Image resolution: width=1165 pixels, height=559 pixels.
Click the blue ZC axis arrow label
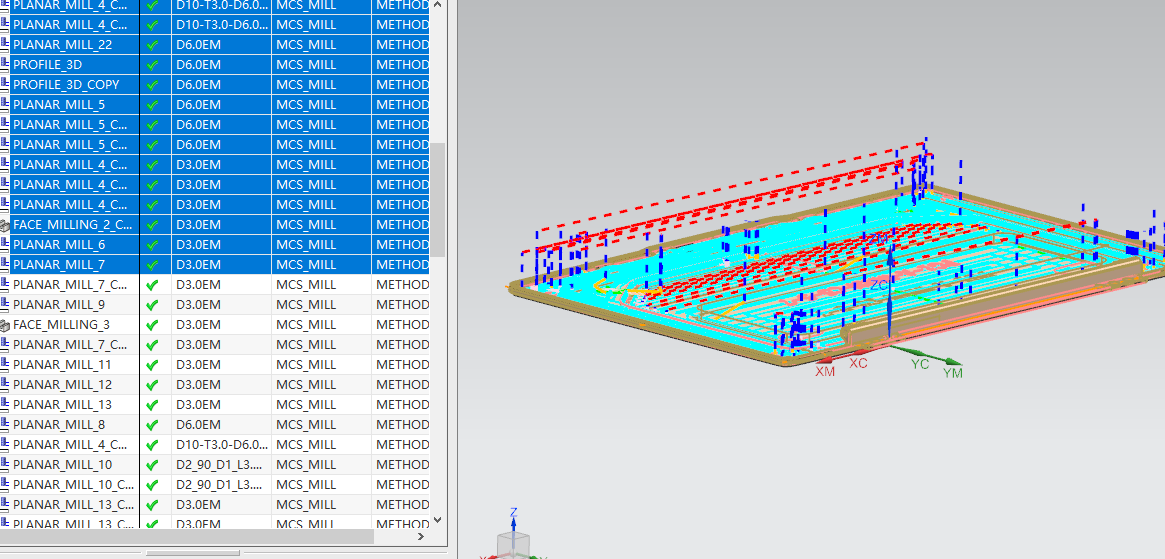coord(879,285)
